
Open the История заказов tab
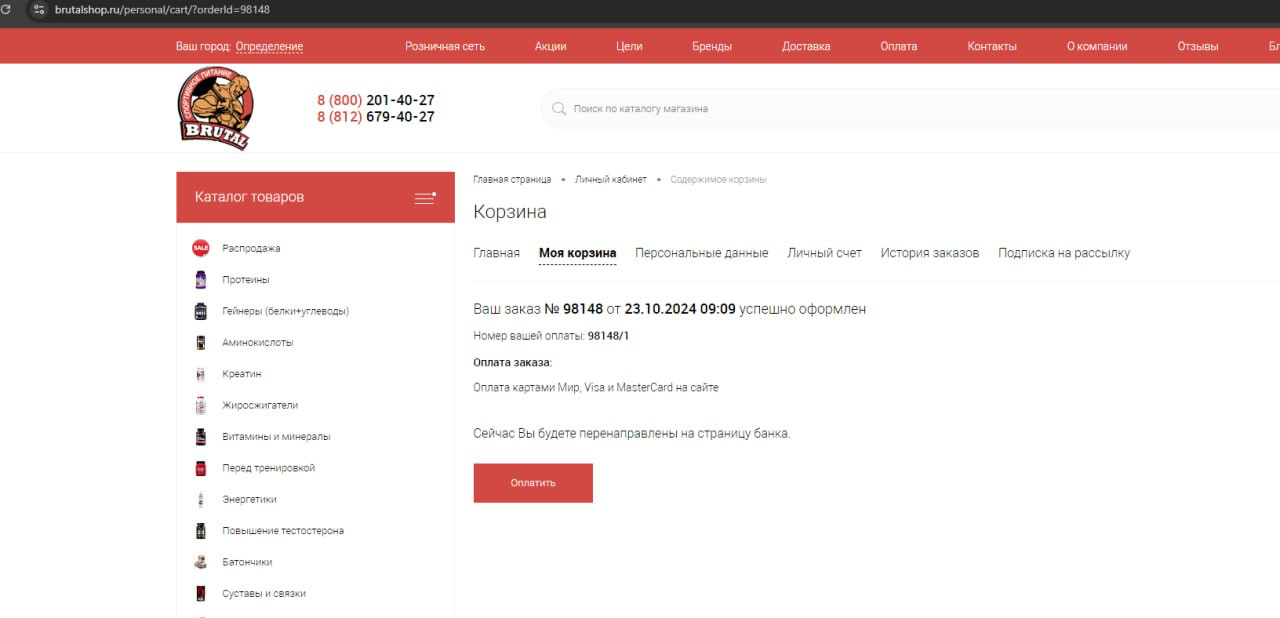point(930,253)
